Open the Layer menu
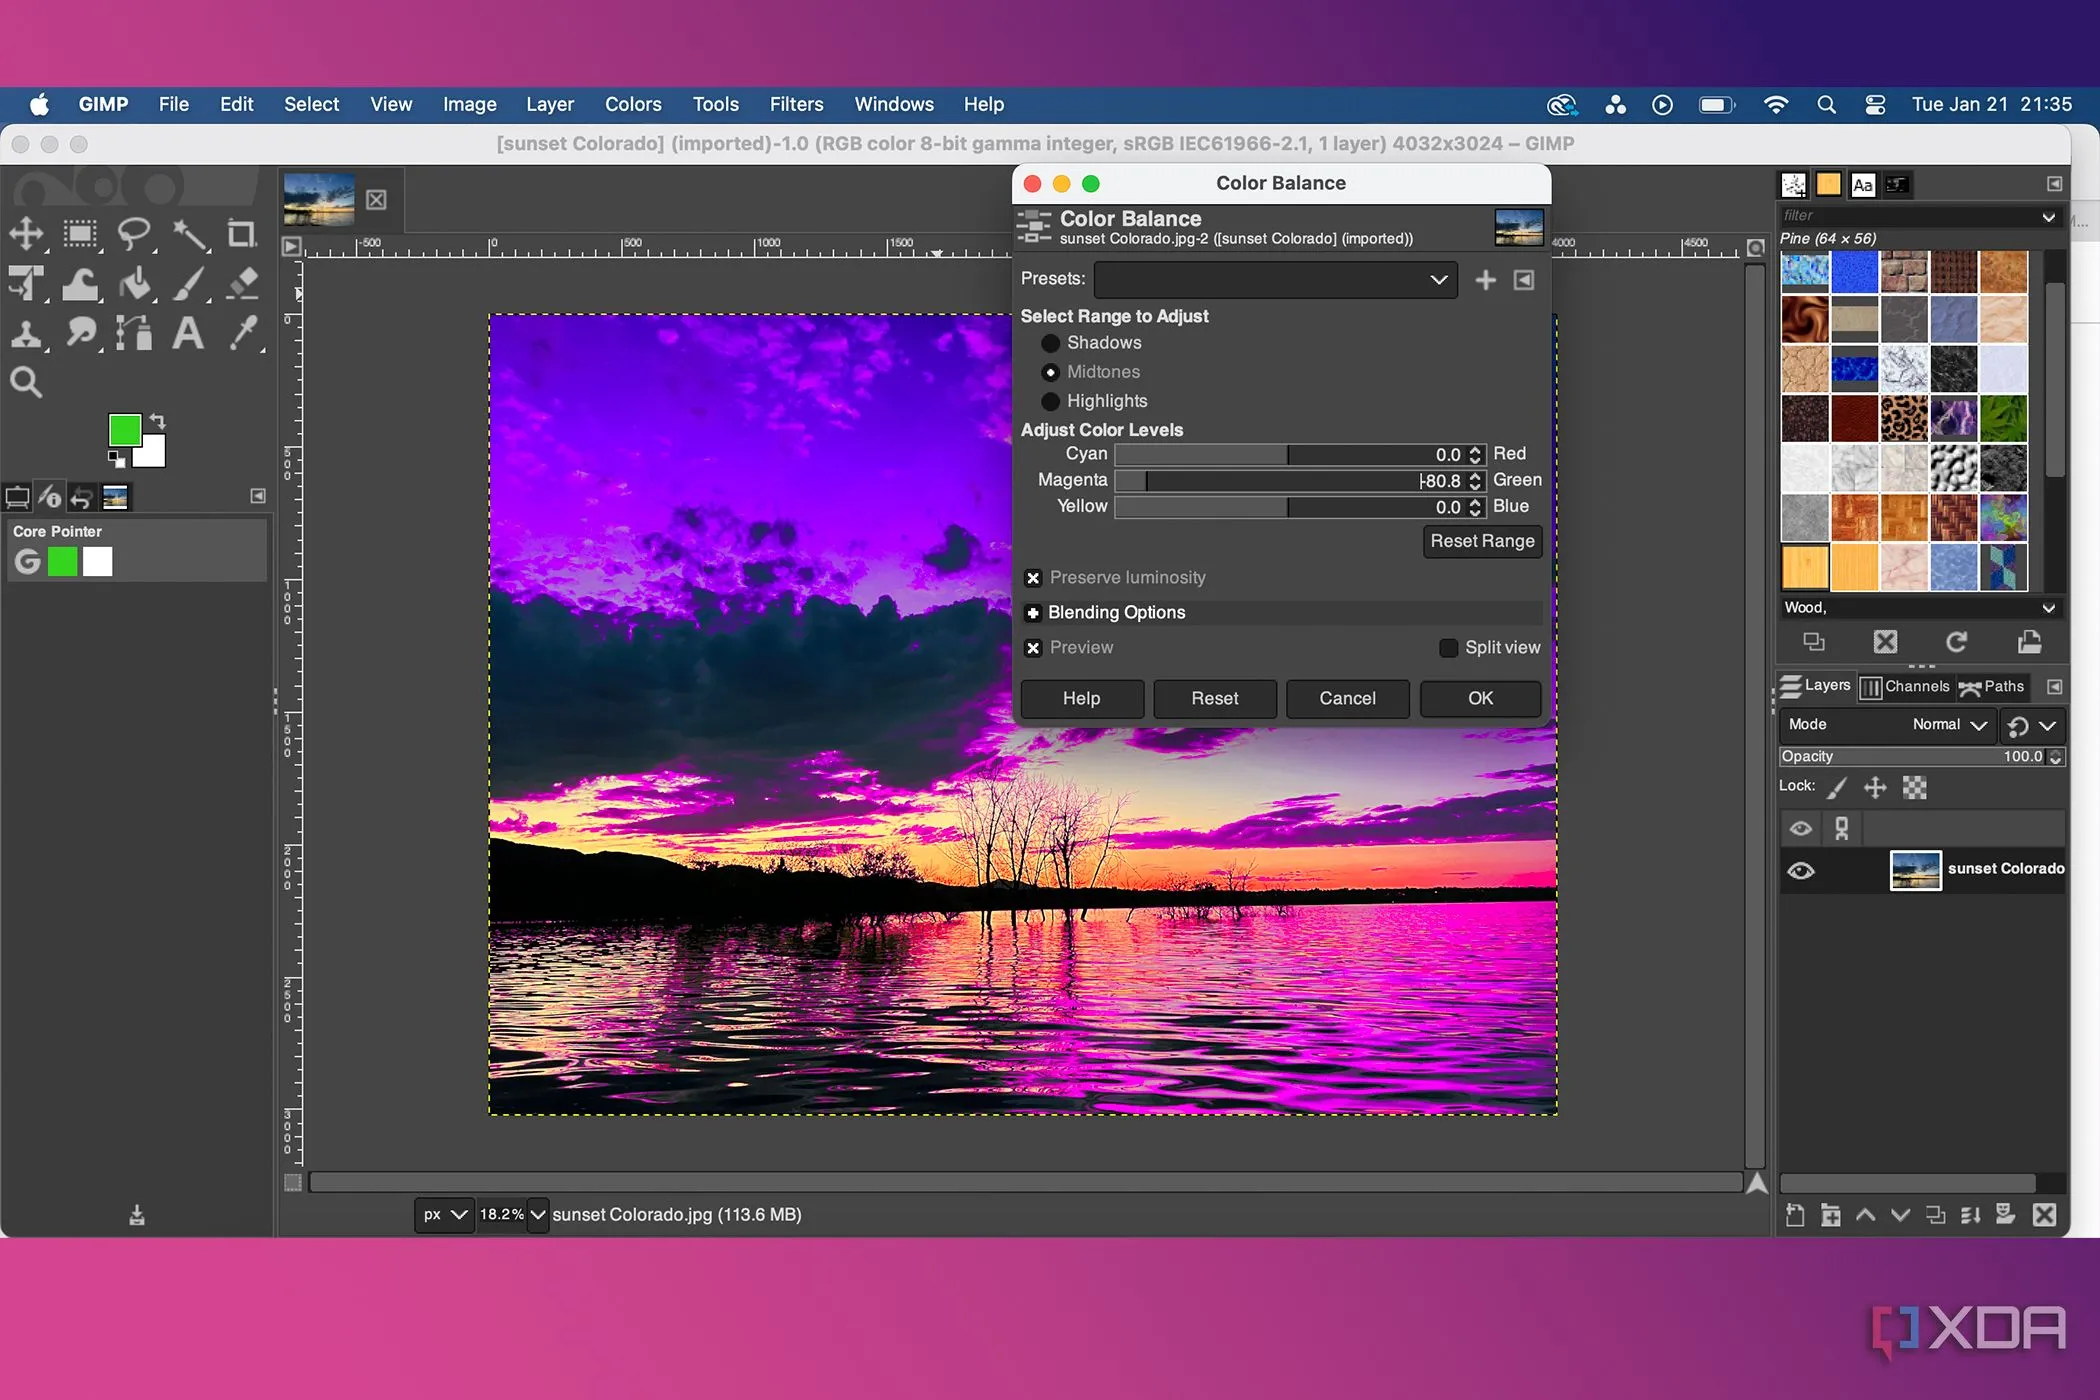The height and width of the screenshot is (1400, 2100). 550,104
